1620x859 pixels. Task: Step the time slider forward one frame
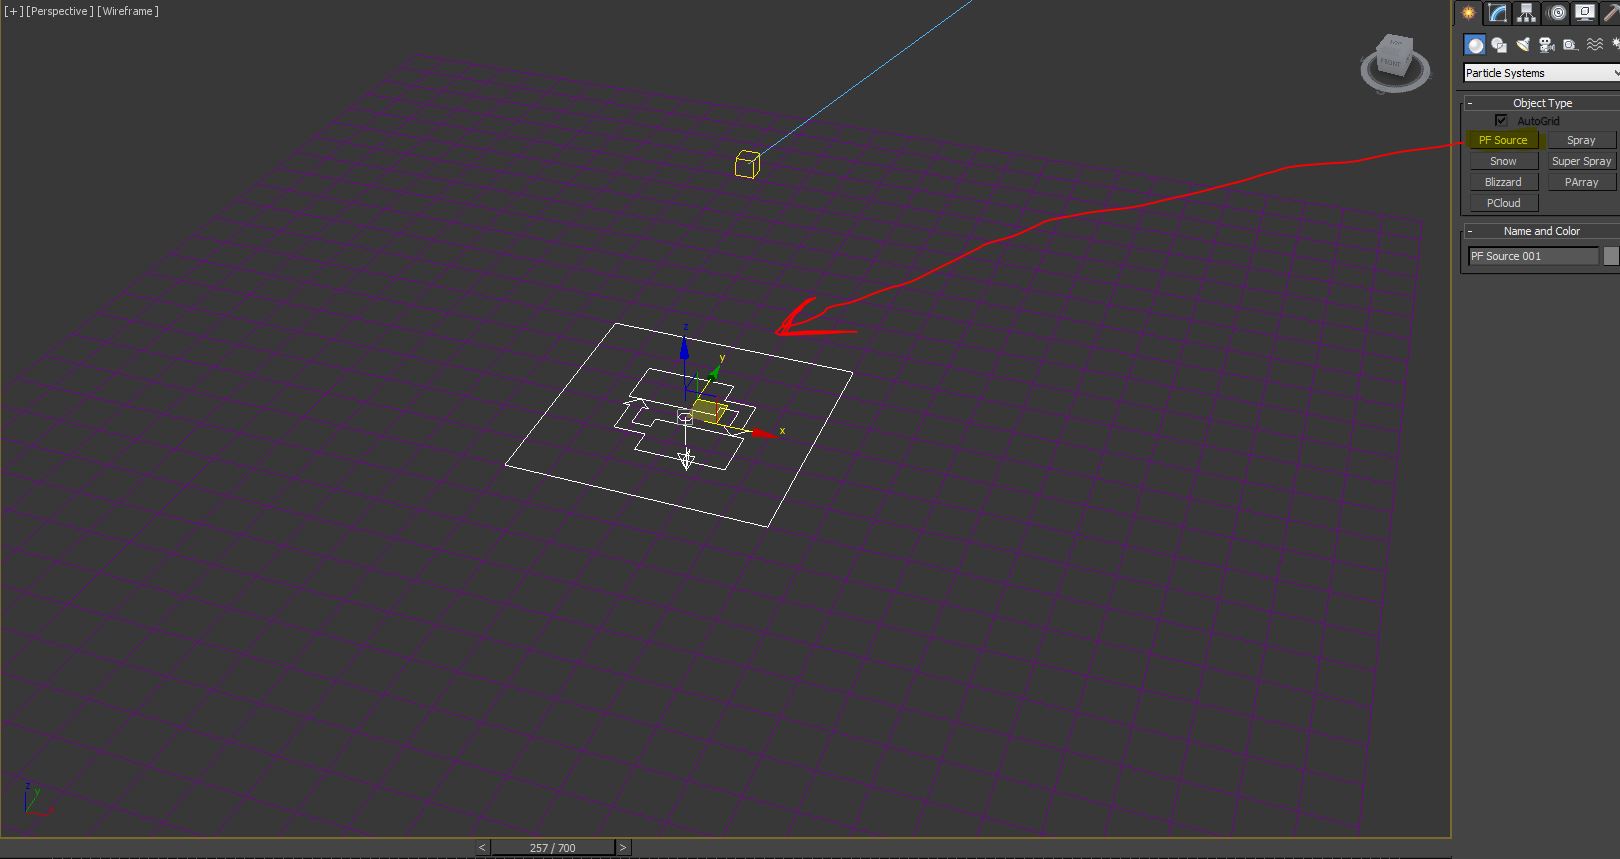[623, 848]
